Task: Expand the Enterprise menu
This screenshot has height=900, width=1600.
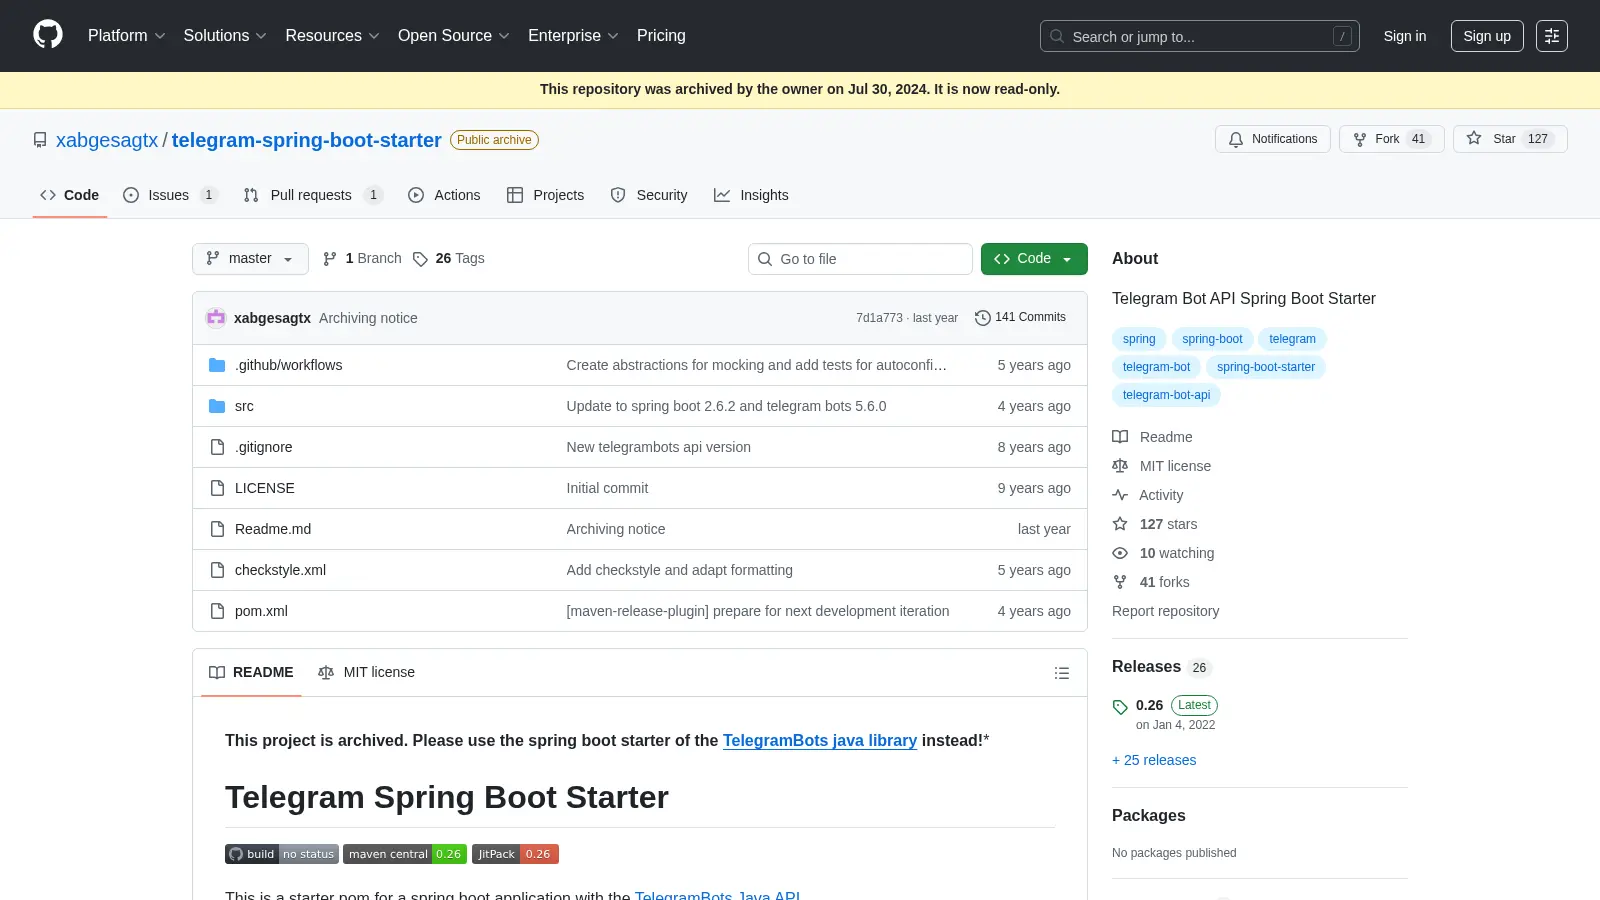Action: 573,35
